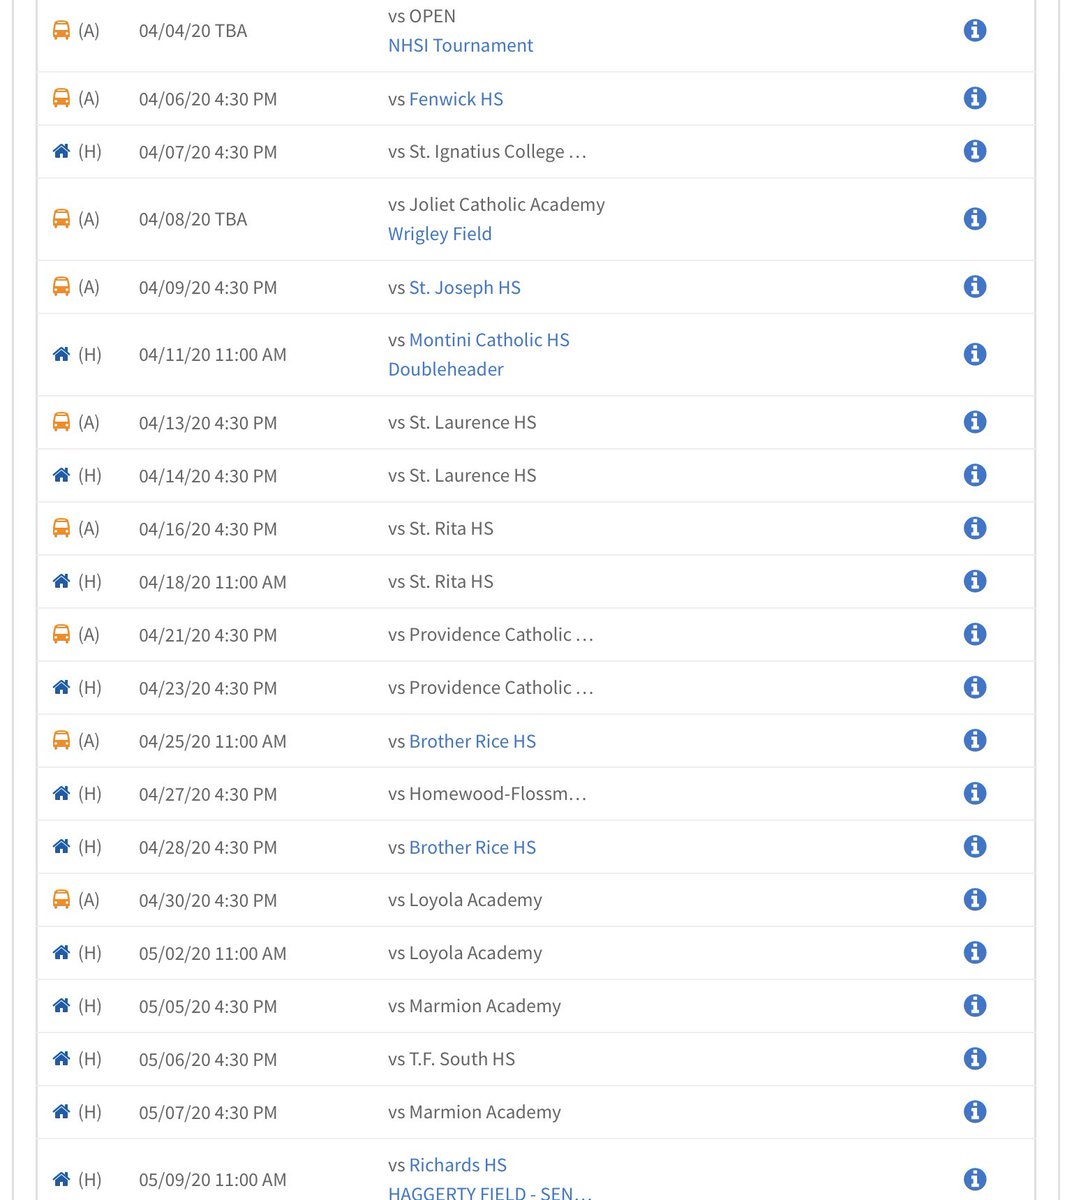Image resolution: width=1072 pixels, height=1200 pixels.
Task: Select the 04/30/20 4:30 PM date
Action: point(208,901)
